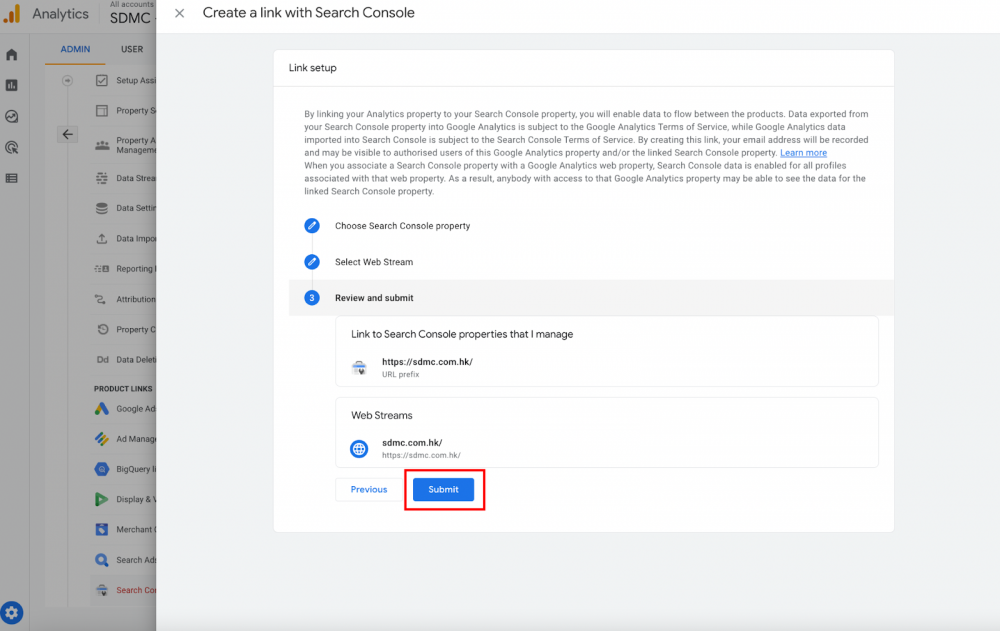Click the sdmc.com.hk/ web stream name
This screenshot has width=1000, height=631.
coord(412,443)
